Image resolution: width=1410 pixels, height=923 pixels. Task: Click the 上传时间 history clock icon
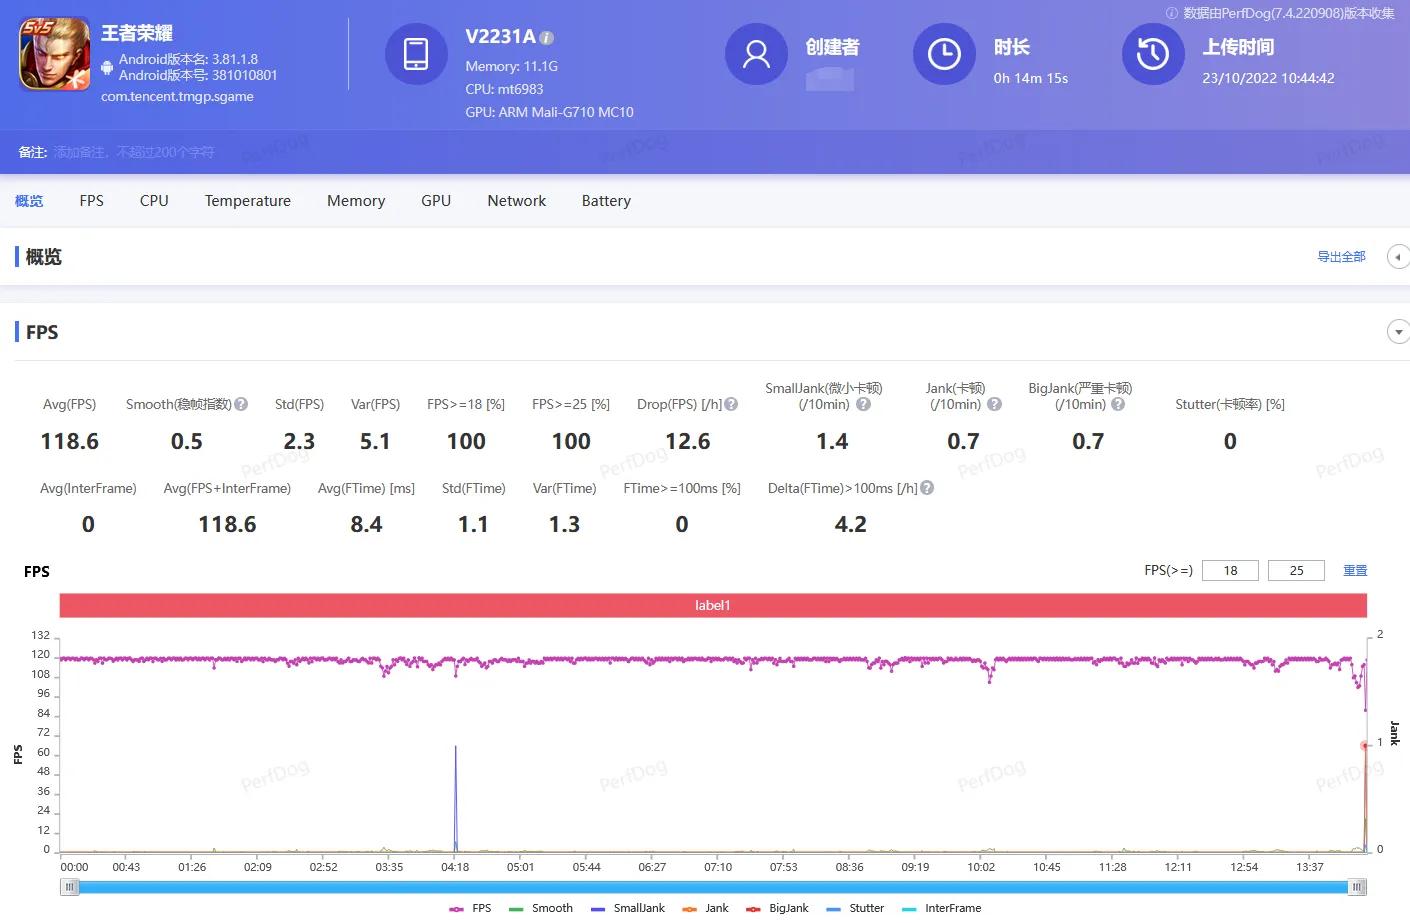1153,55
